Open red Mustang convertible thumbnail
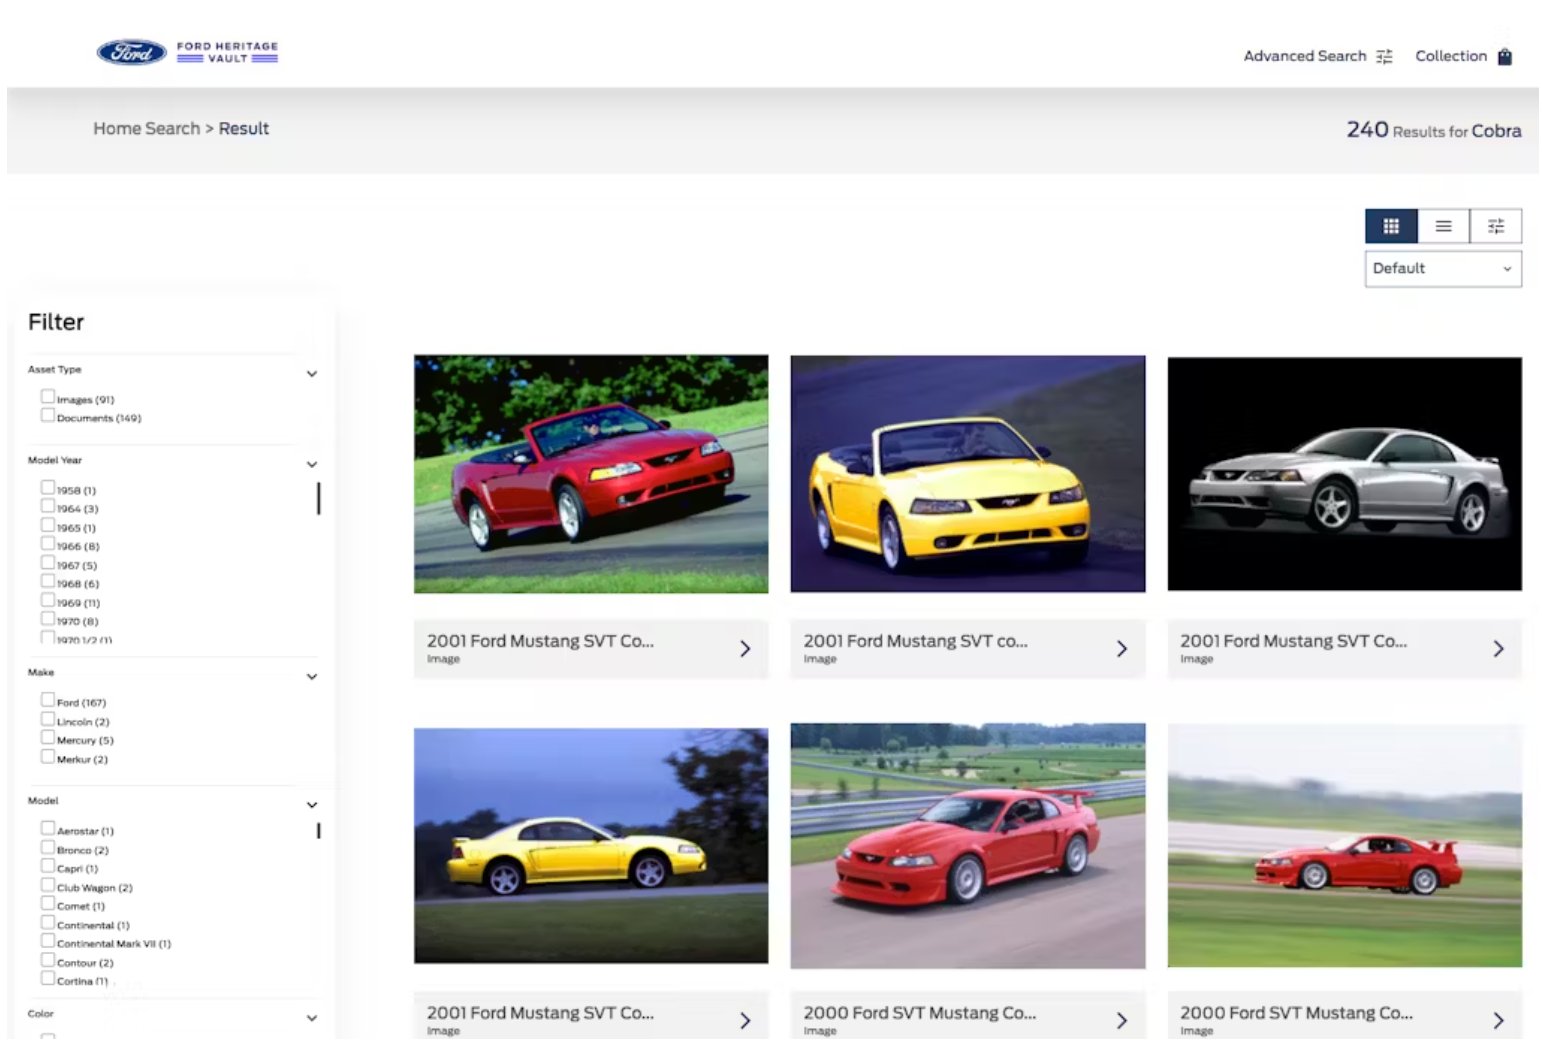Viewport: 1542px width, 1046px height. point(591,474)
